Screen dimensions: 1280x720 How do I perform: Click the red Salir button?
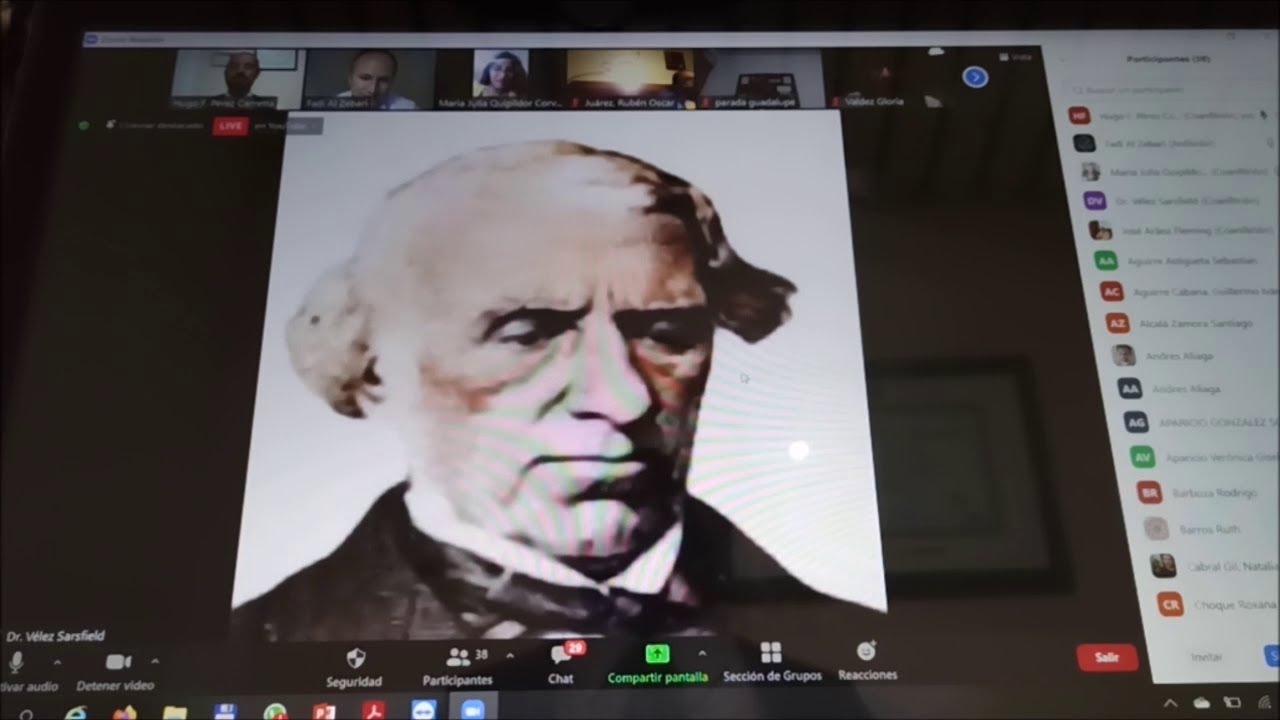tap(1107, 657)
